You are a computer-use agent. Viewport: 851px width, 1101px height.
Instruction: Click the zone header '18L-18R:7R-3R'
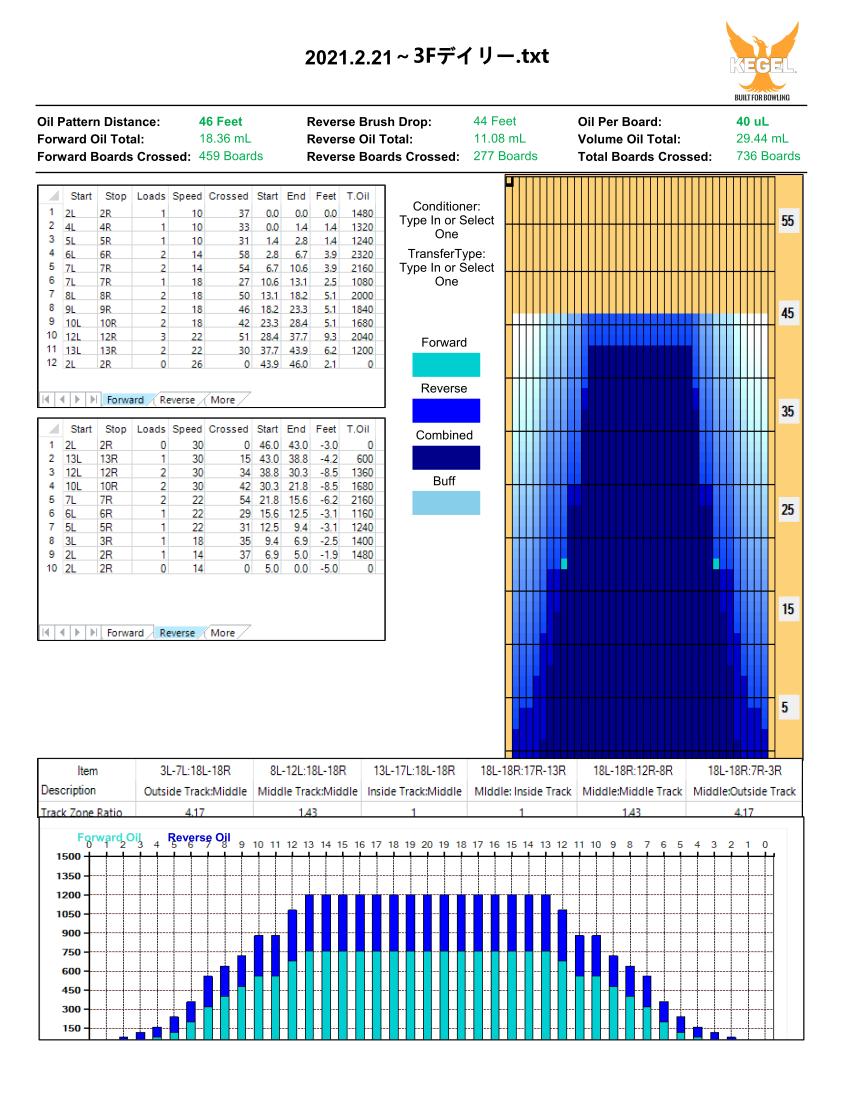tap(744, 771)
